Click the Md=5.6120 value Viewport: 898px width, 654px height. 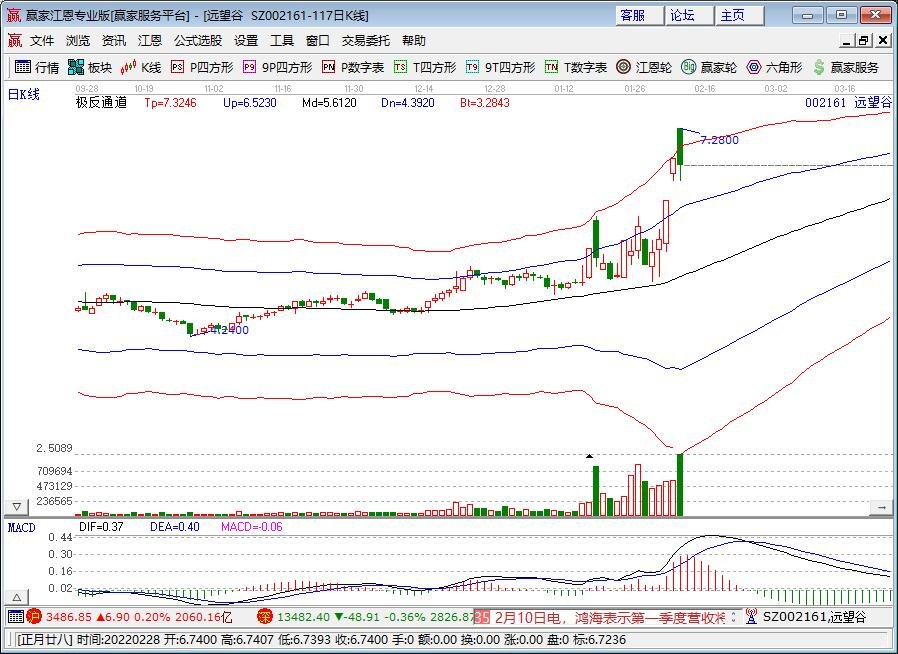(329, 103)
